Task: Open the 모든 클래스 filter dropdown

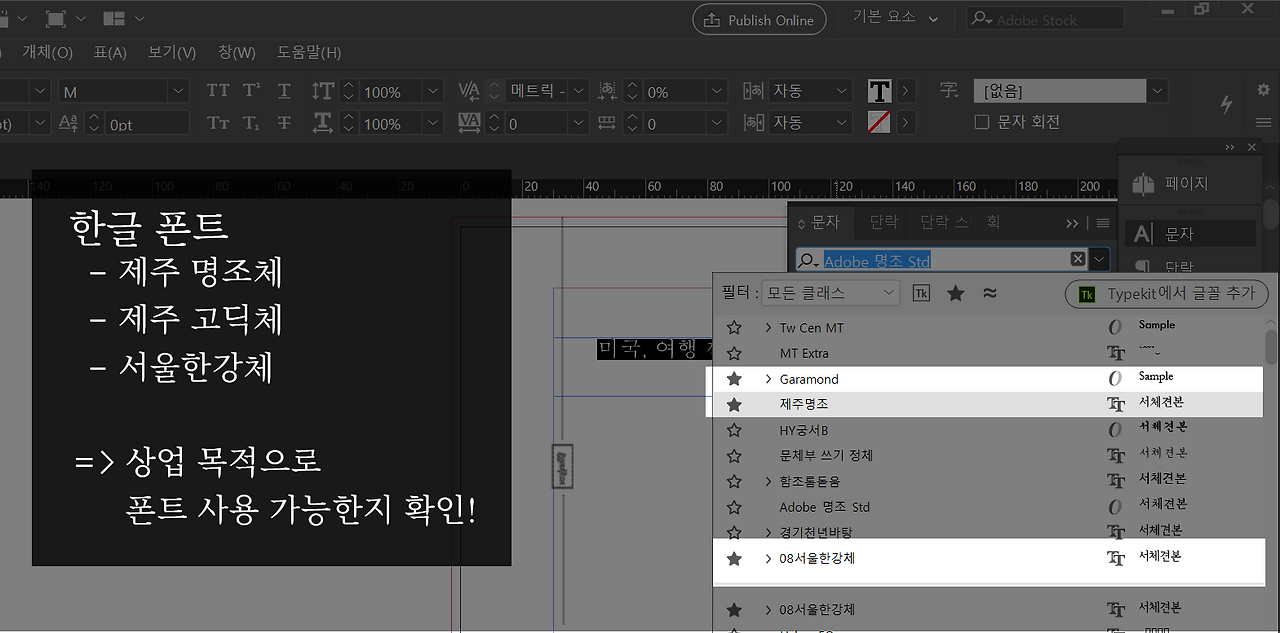Action: pos(830,293)
